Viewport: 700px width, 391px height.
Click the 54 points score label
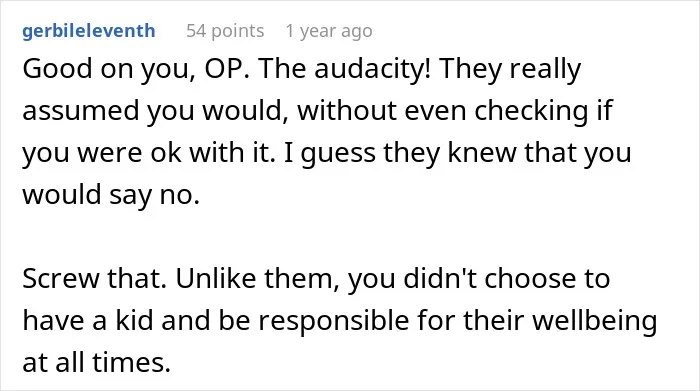pyautogui.click(x=225, y=31)
